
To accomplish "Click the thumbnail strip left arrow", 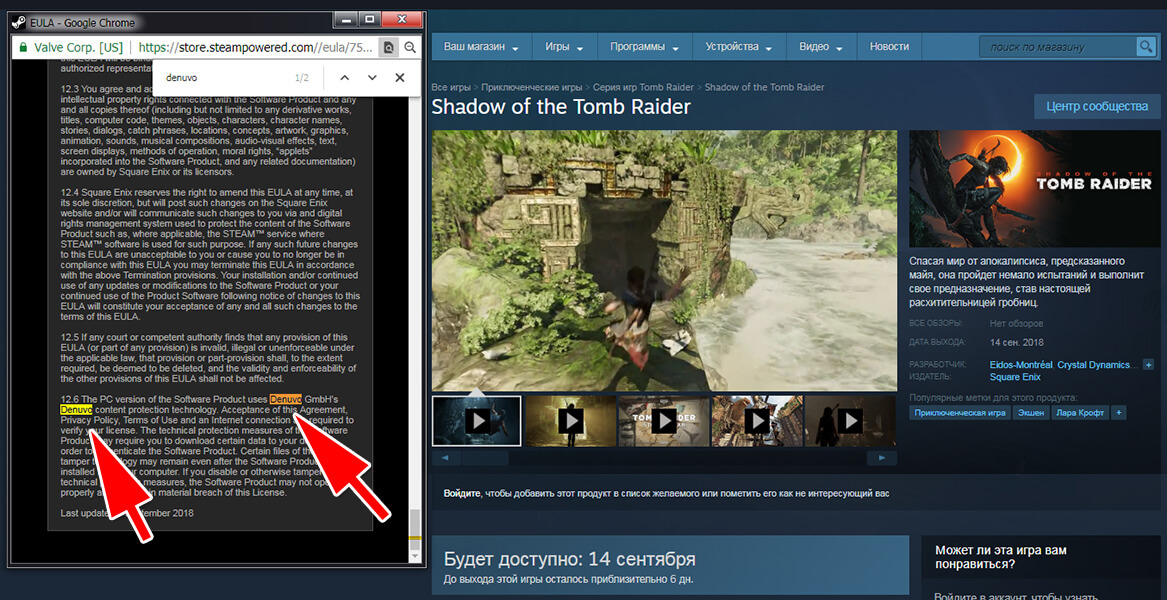I will (446, 458).
